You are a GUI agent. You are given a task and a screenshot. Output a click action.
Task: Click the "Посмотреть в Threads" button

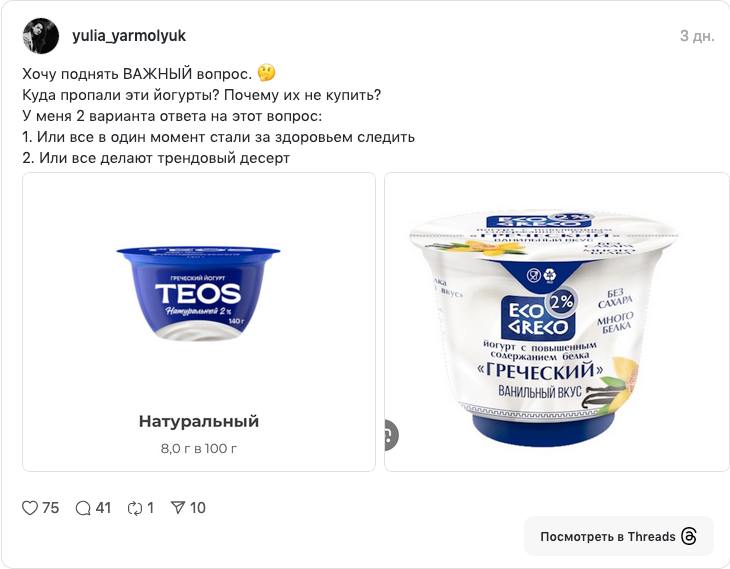coord(619,536)
